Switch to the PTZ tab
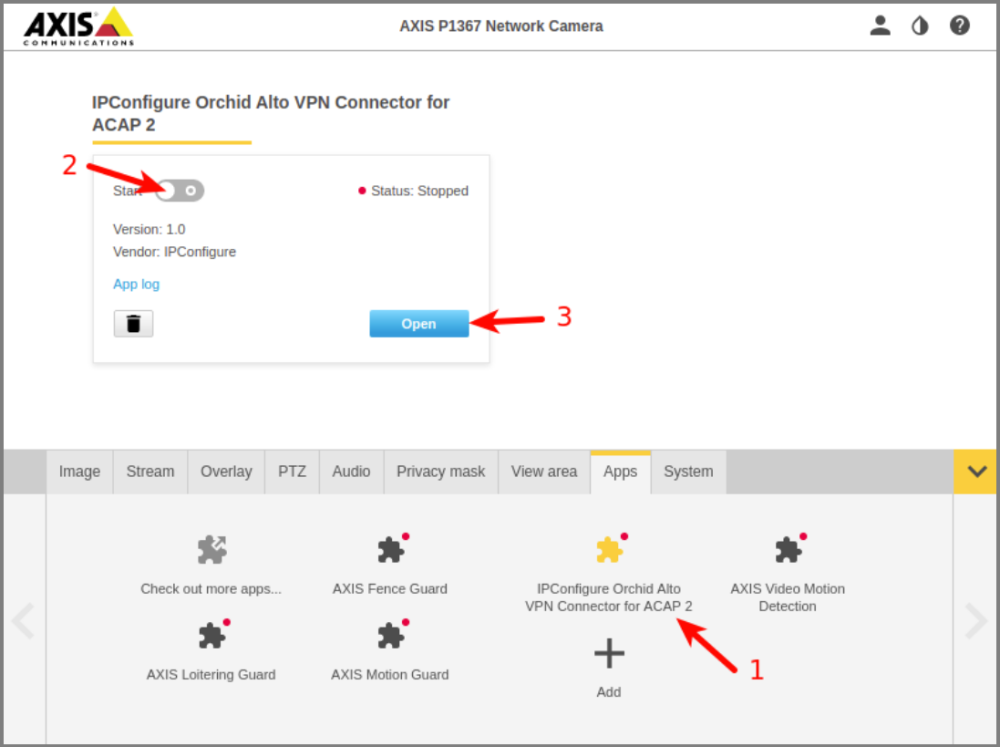 [292, 471]
